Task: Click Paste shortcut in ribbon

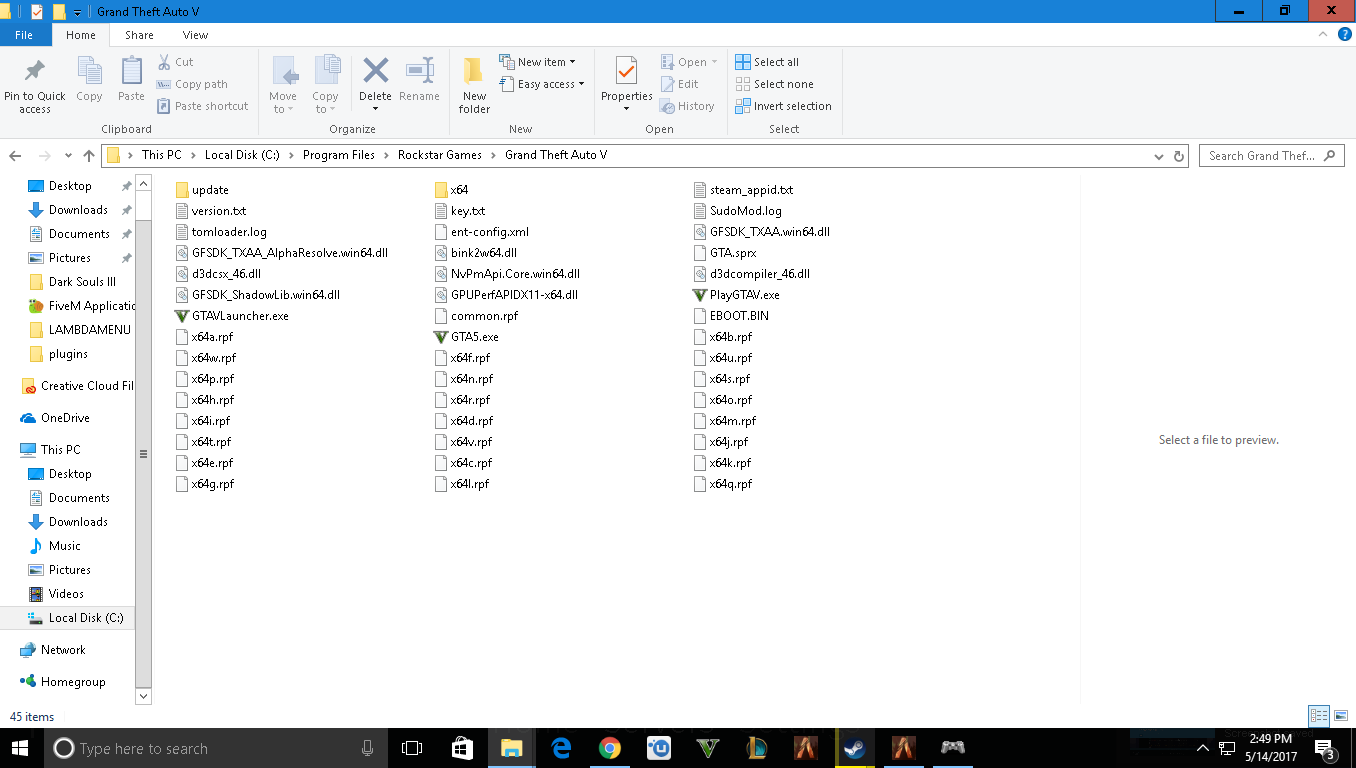Action: pos(202,106)
